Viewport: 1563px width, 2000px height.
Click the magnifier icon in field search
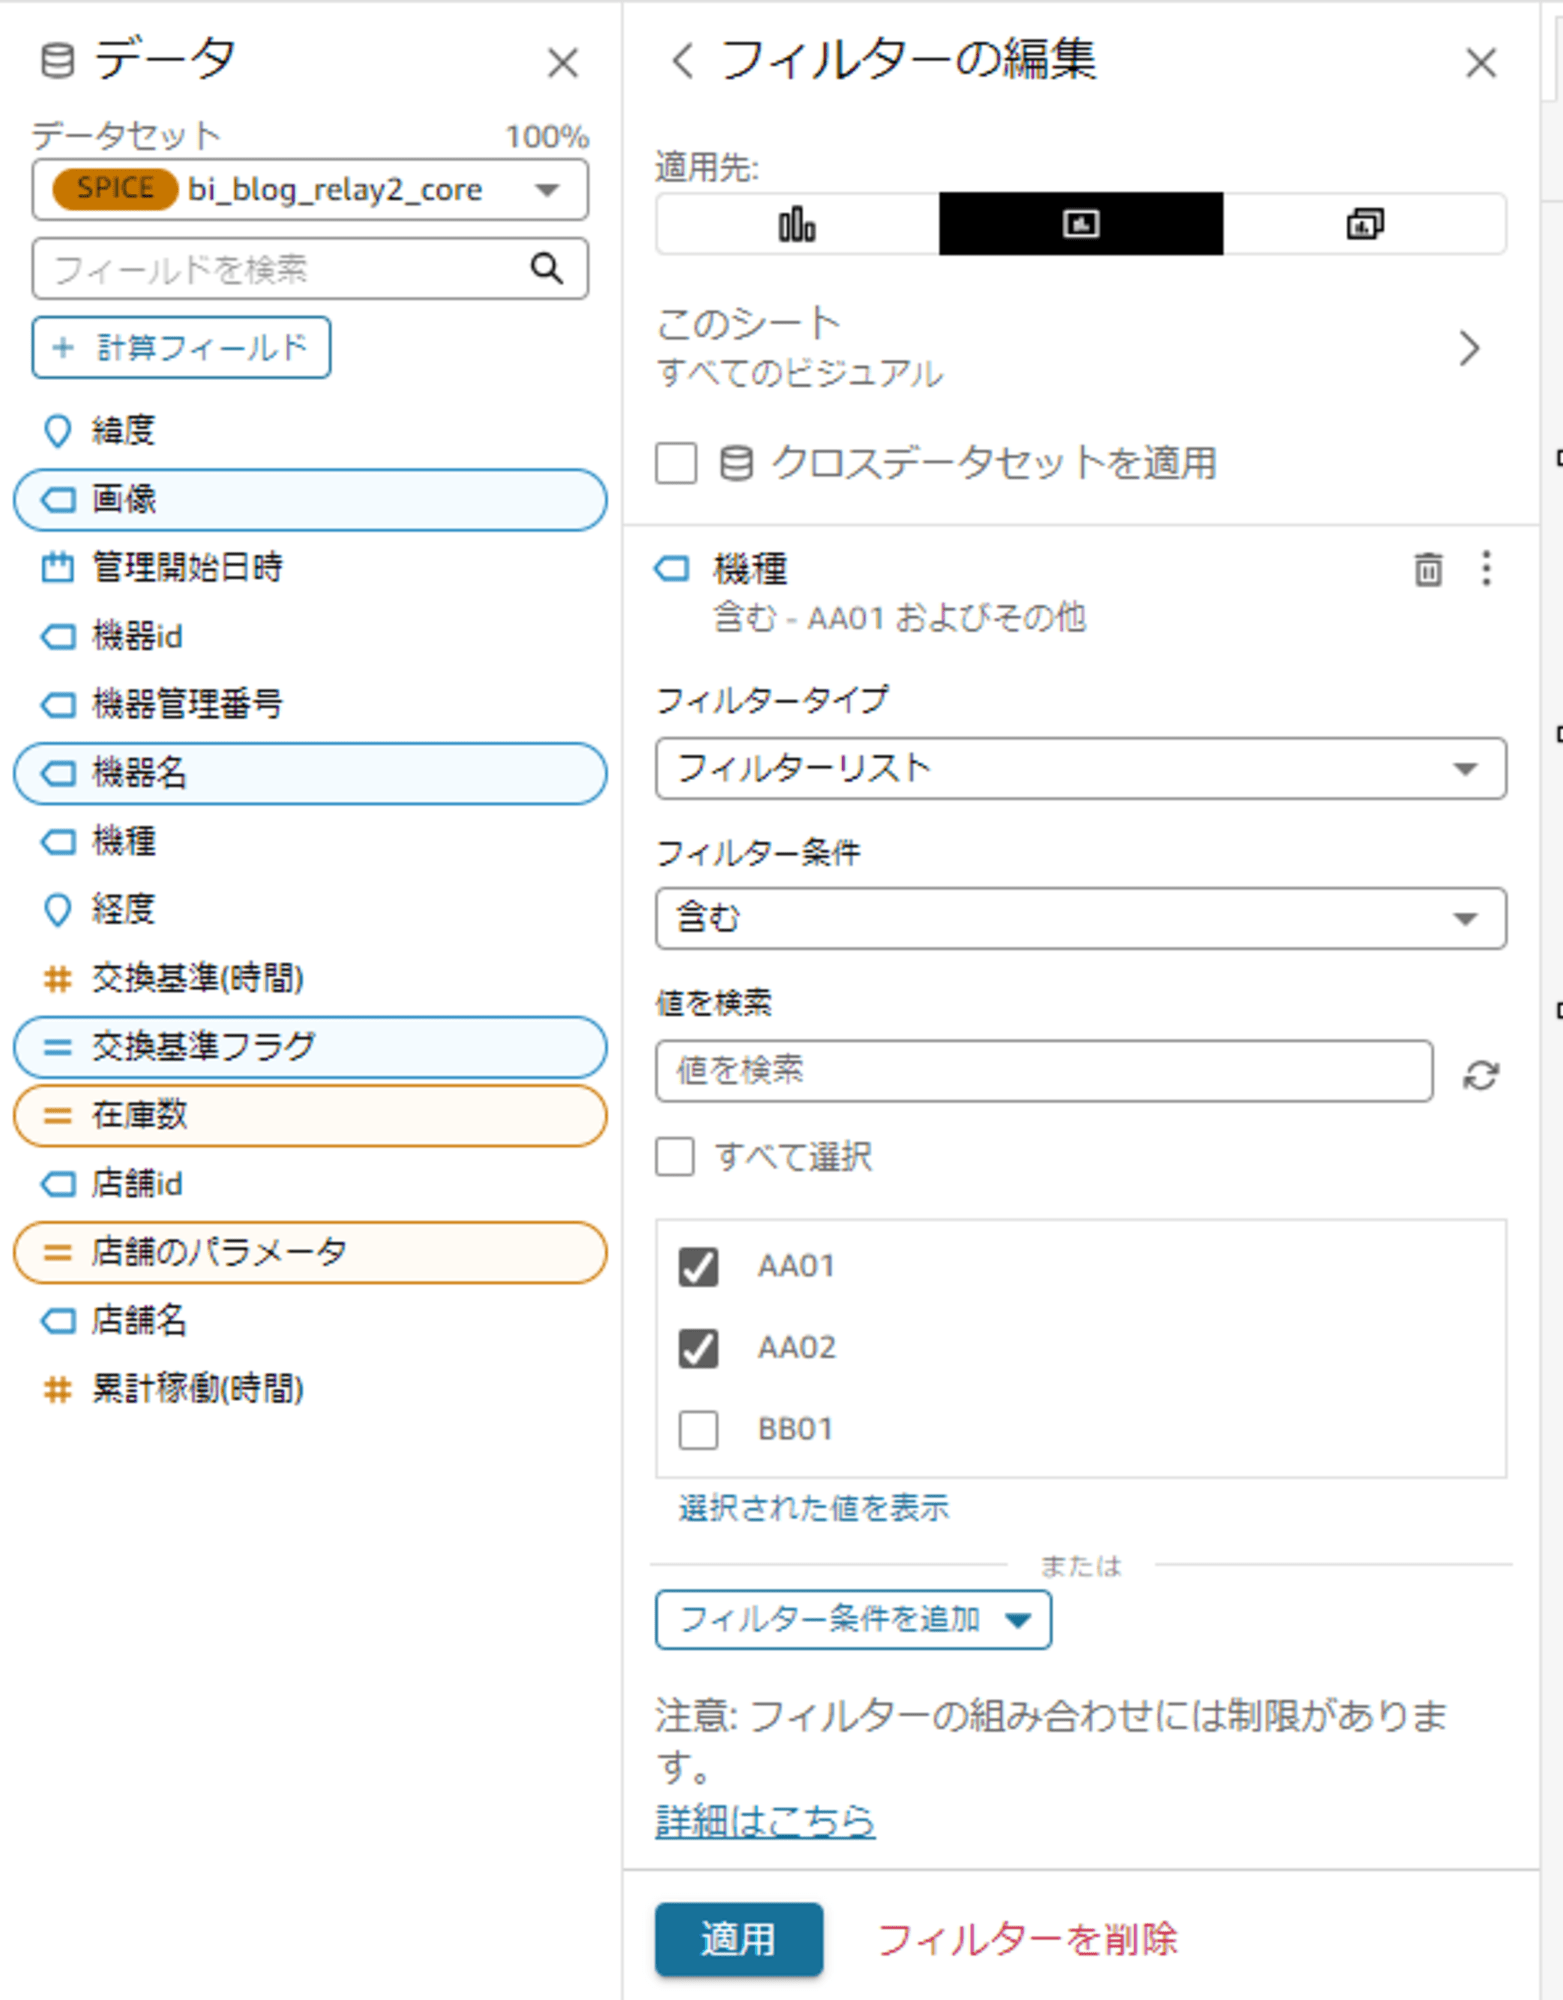click(x=546, y=268)
